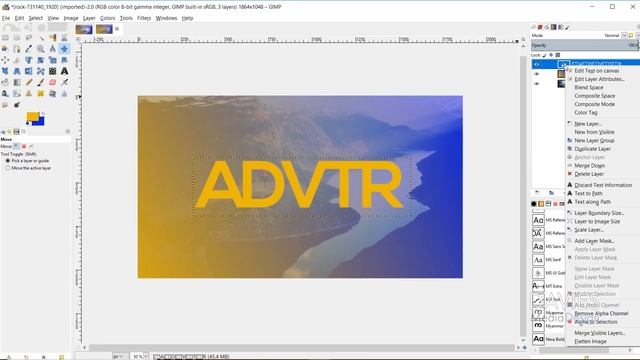
Task: Open tool options panel configuration menu
Action: pyautogui.click(x=68, y=131)
